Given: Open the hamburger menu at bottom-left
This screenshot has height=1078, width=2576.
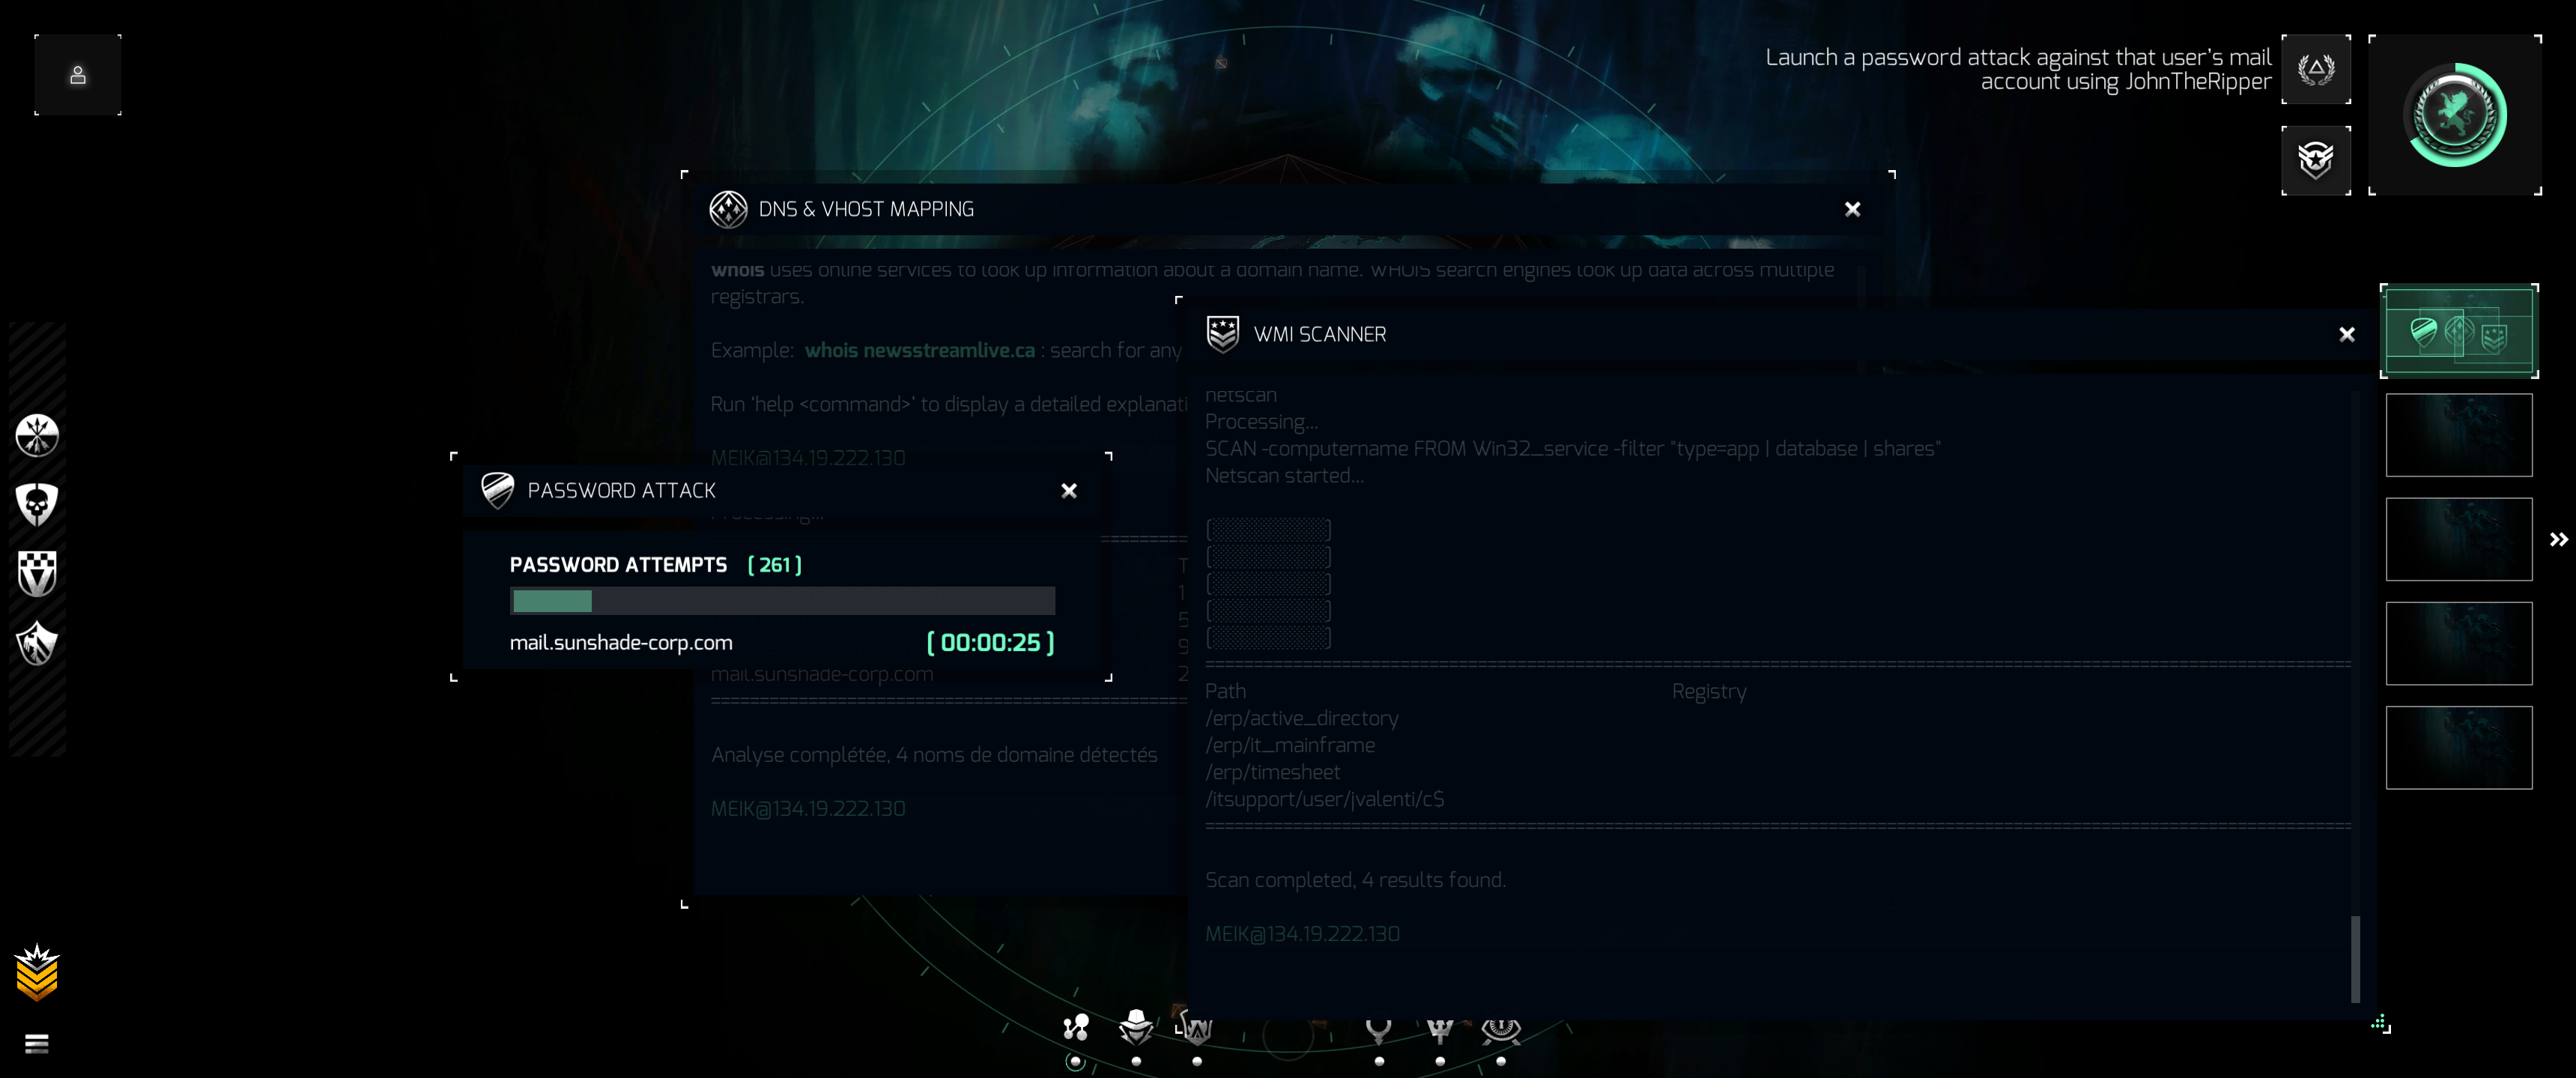Looking at the screenshot, I should point(37,1044).
